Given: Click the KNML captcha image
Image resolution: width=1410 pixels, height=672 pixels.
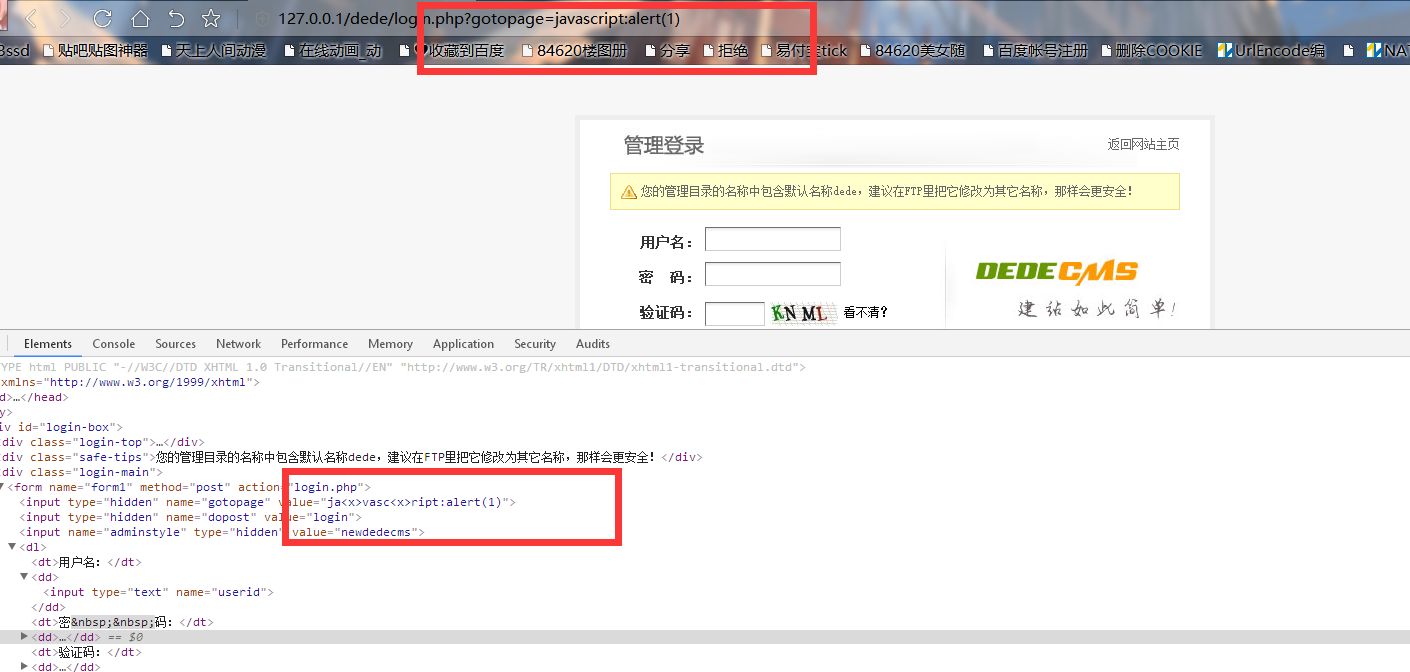Looking at the screenshot, I should tap(803, 313).
